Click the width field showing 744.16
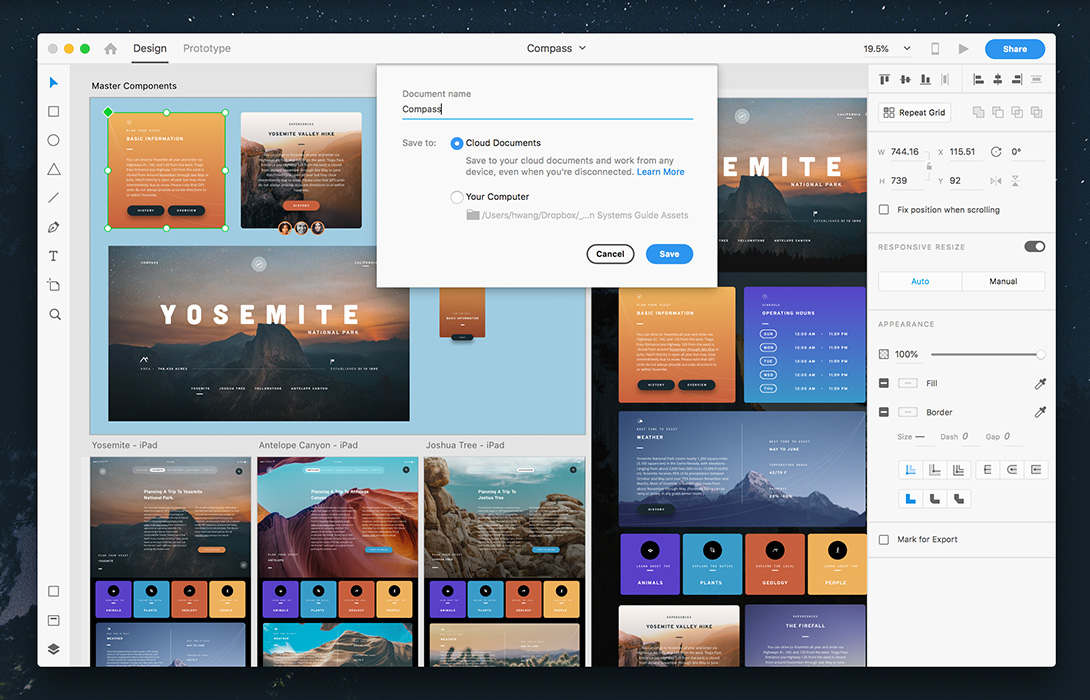Image resolution: width=1090 pixels, height=700 pixels. coord(904,152)
